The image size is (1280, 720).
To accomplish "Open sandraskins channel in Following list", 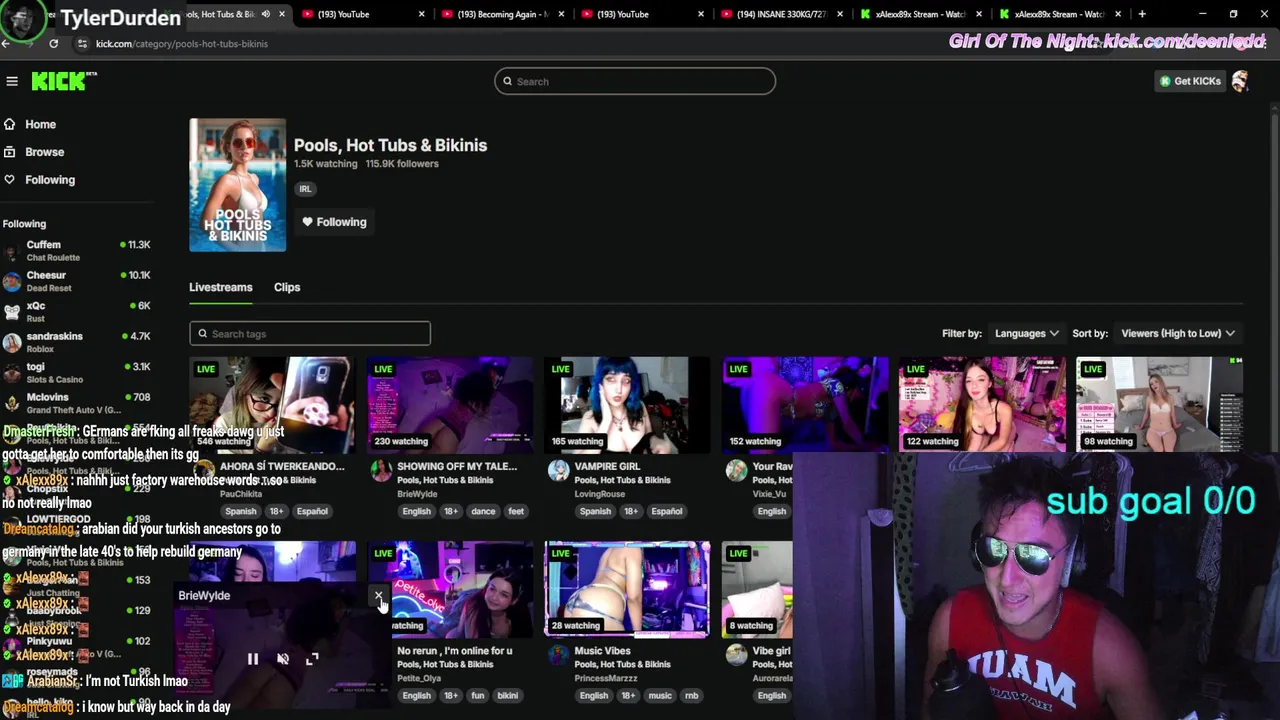I will point(76,342).
